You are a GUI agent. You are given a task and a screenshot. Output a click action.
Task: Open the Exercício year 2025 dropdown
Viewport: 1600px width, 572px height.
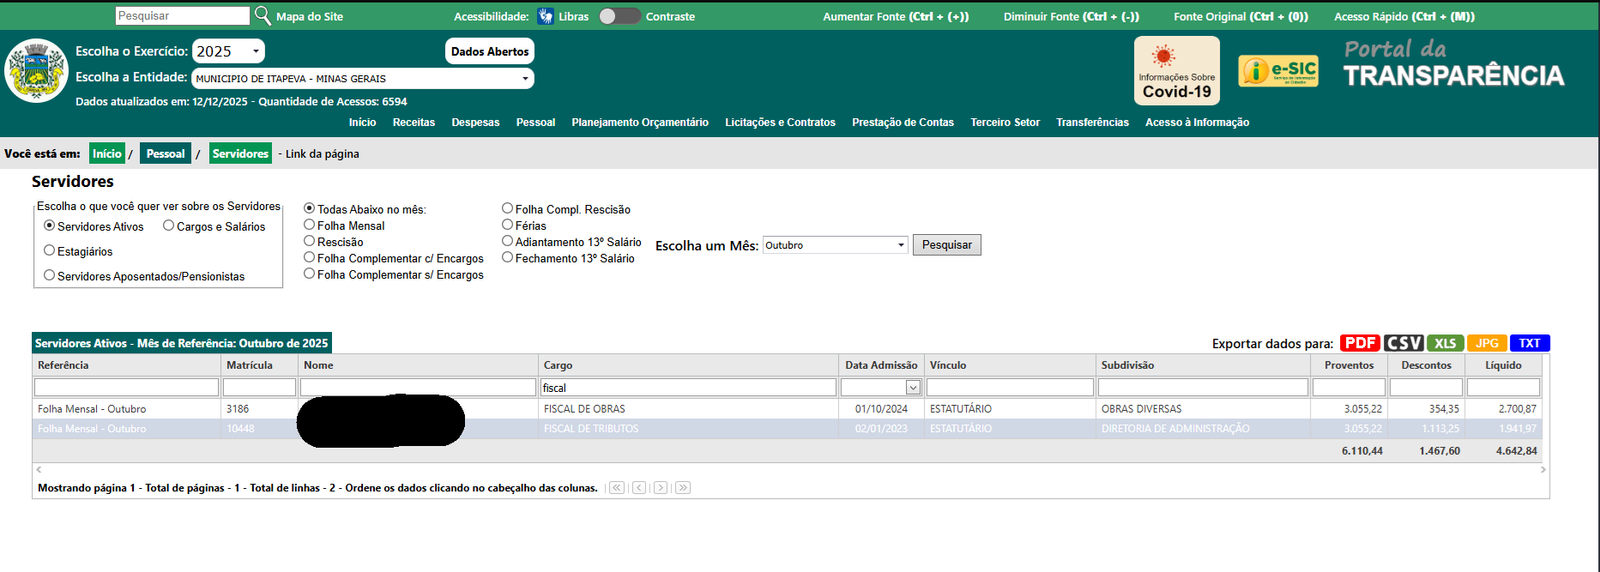228,51
